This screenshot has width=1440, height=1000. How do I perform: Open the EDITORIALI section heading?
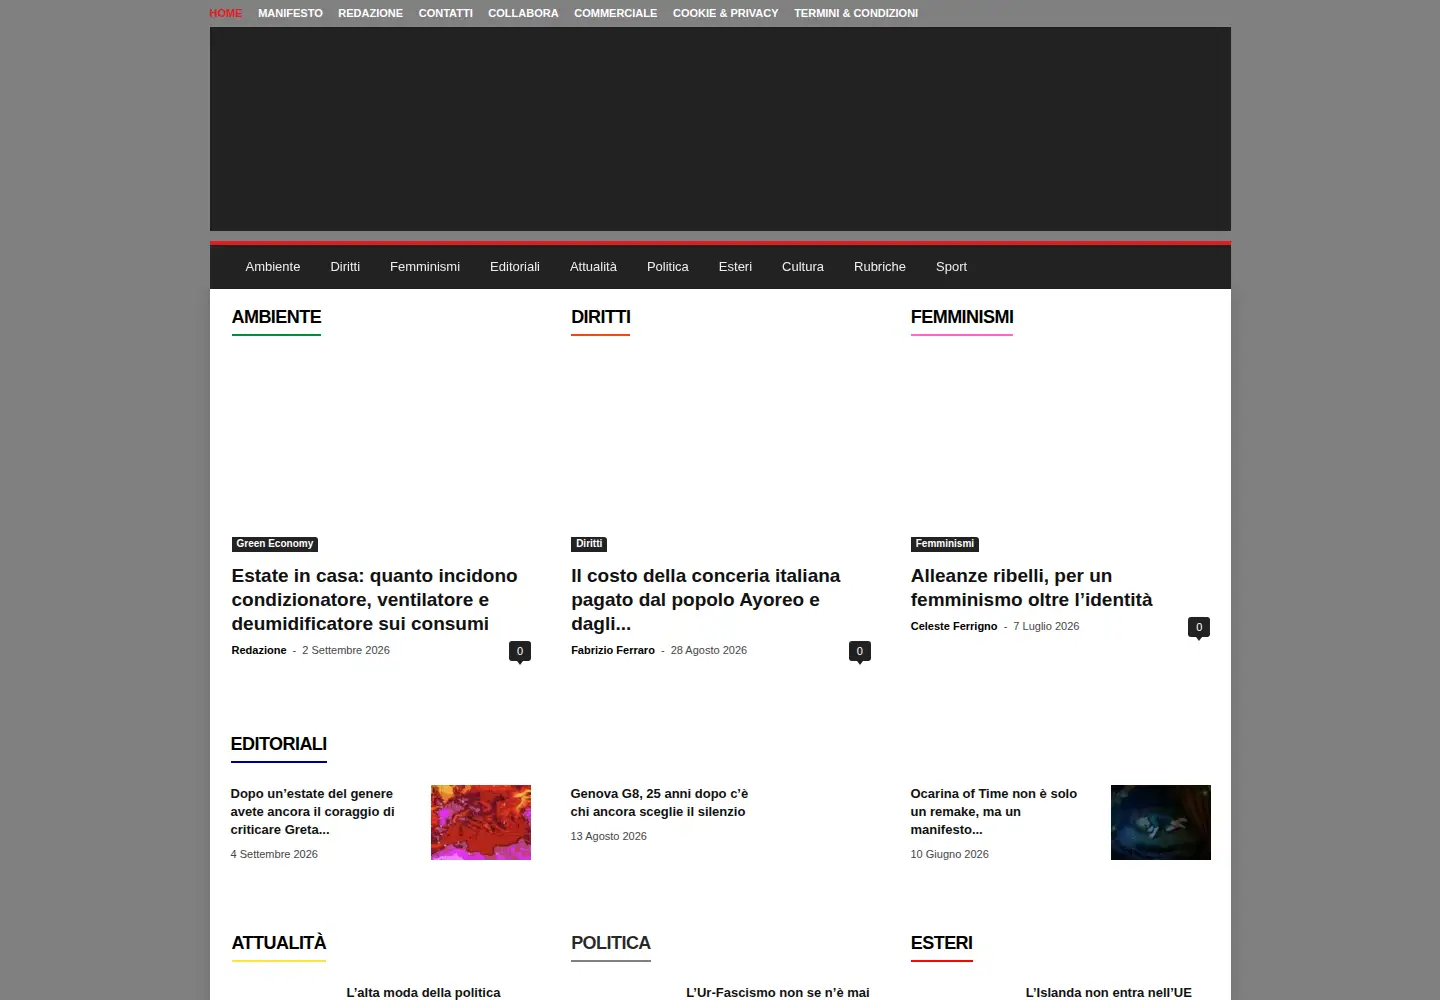(x=279, y=744)
